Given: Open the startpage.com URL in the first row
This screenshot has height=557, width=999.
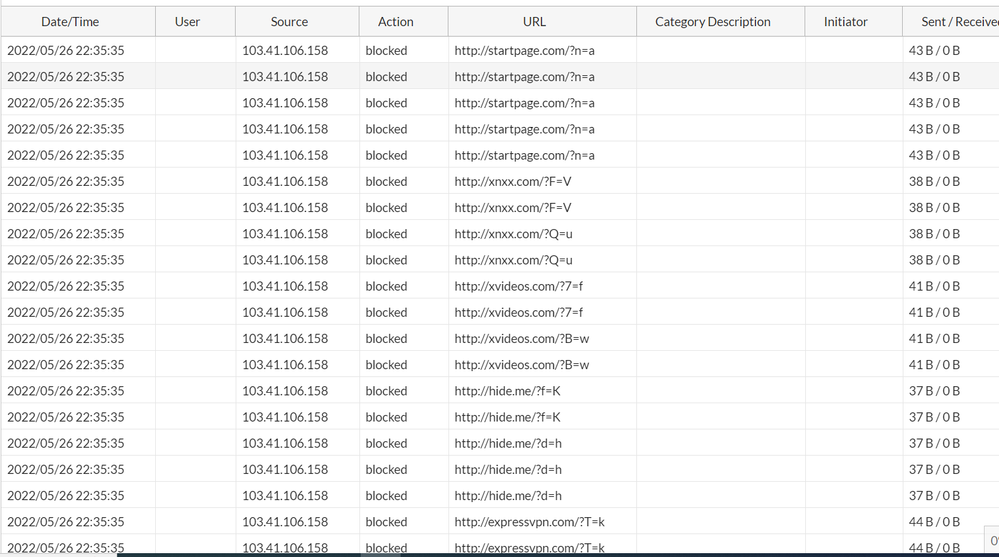Looking at the screenshot, I should pos(524,50).
